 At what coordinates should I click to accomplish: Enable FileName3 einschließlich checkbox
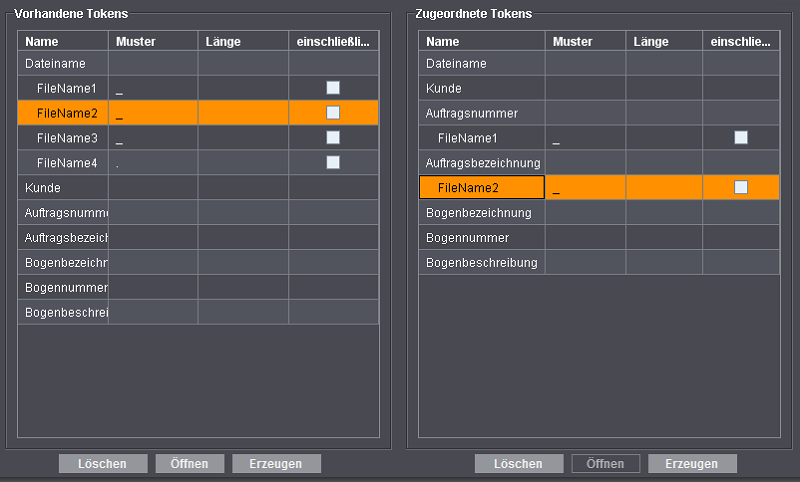(x=333, y=137)
